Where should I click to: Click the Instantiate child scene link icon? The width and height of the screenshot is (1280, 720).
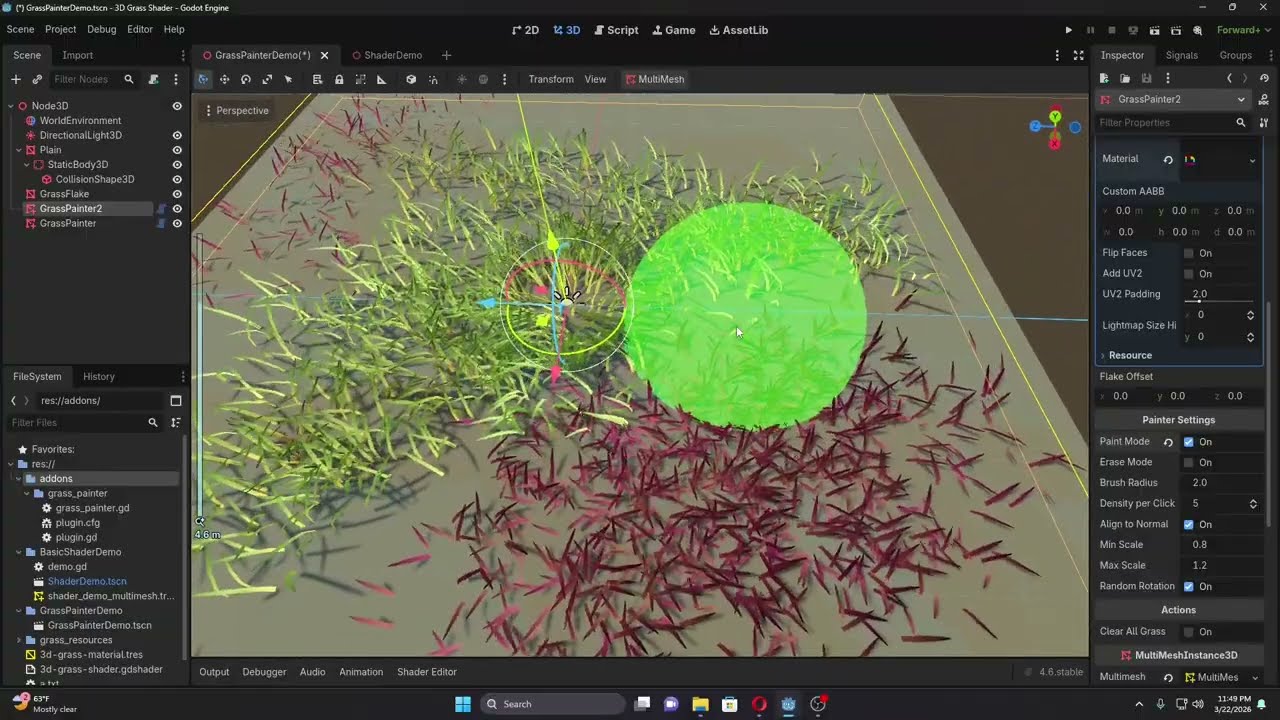pyautogui.click(x=37, y=79)
